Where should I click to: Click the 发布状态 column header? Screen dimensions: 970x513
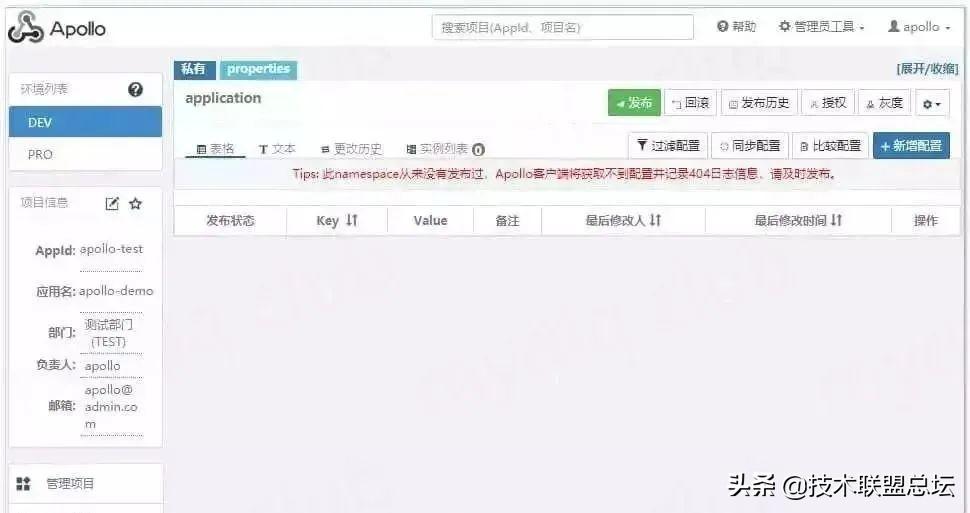coord(230,220)
